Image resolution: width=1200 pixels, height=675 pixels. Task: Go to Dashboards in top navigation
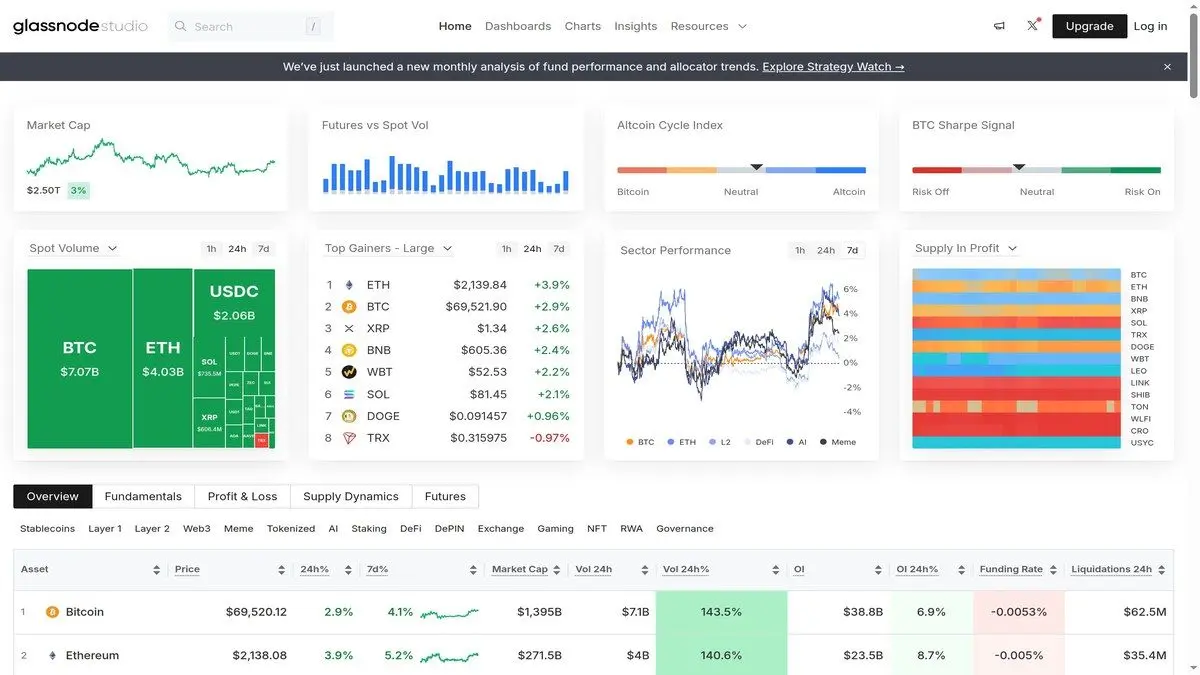click(518, 26)
